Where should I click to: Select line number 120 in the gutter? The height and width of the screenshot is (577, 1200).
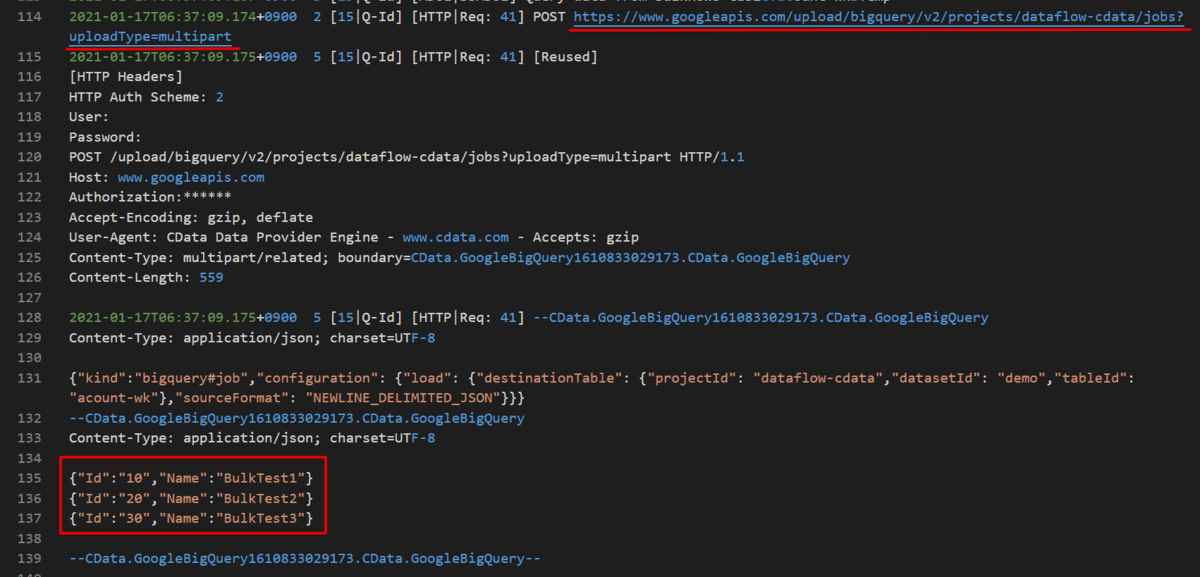[x=32, y=157]
